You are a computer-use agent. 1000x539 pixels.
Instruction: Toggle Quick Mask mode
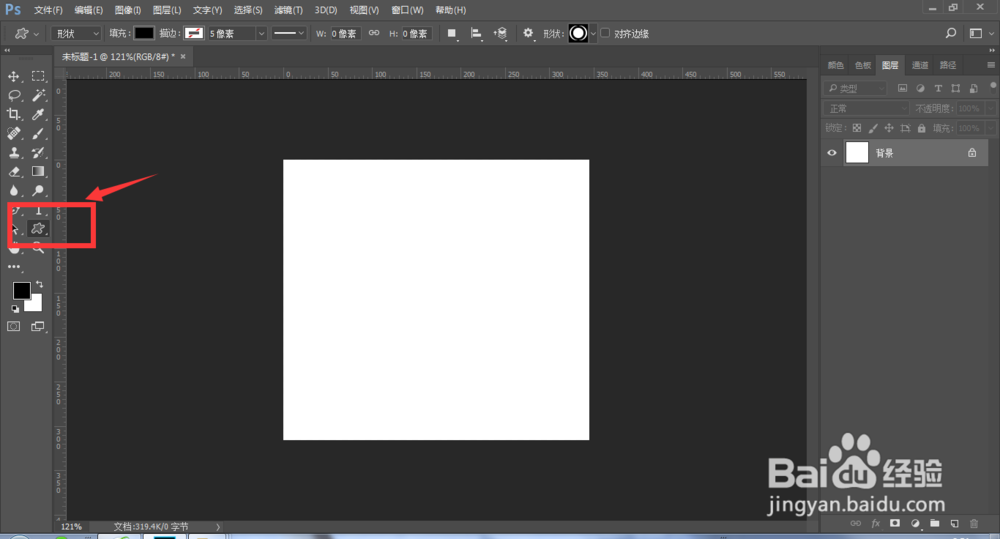13,327
